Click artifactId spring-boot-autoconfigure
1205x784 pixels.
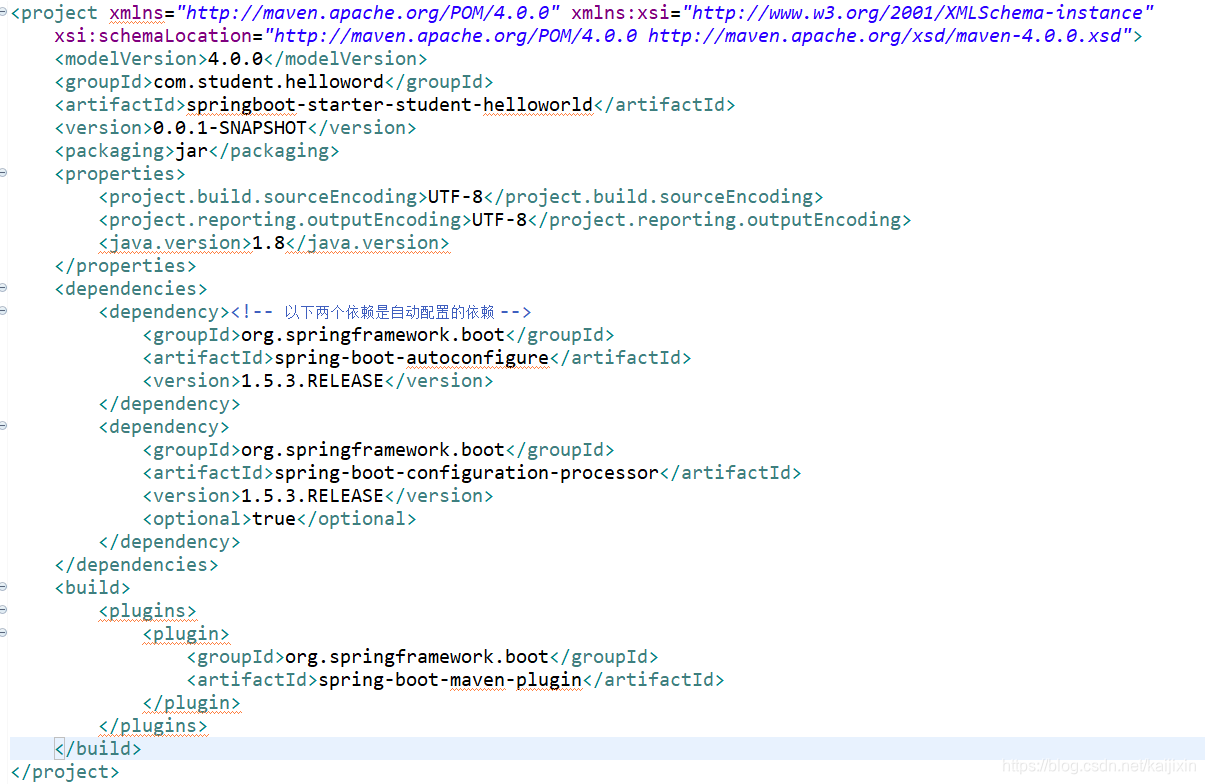pyautogui.click(x=411, y=358)
